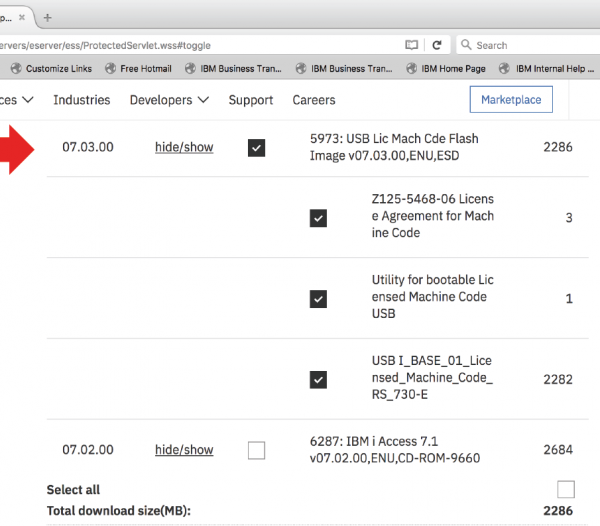Click the Marketplace button

(x=511, y=99)
